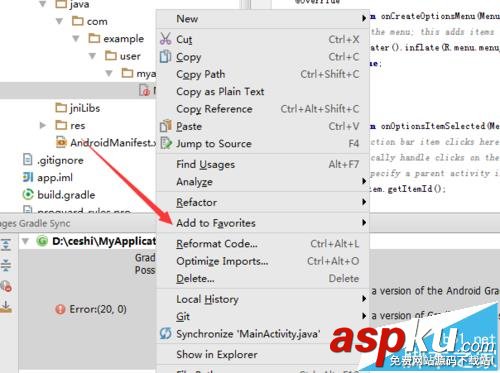Select Jump to Source entry
The height and width of the screenshot is (373, 500).
pyautogui.click(x=263, y=144)
